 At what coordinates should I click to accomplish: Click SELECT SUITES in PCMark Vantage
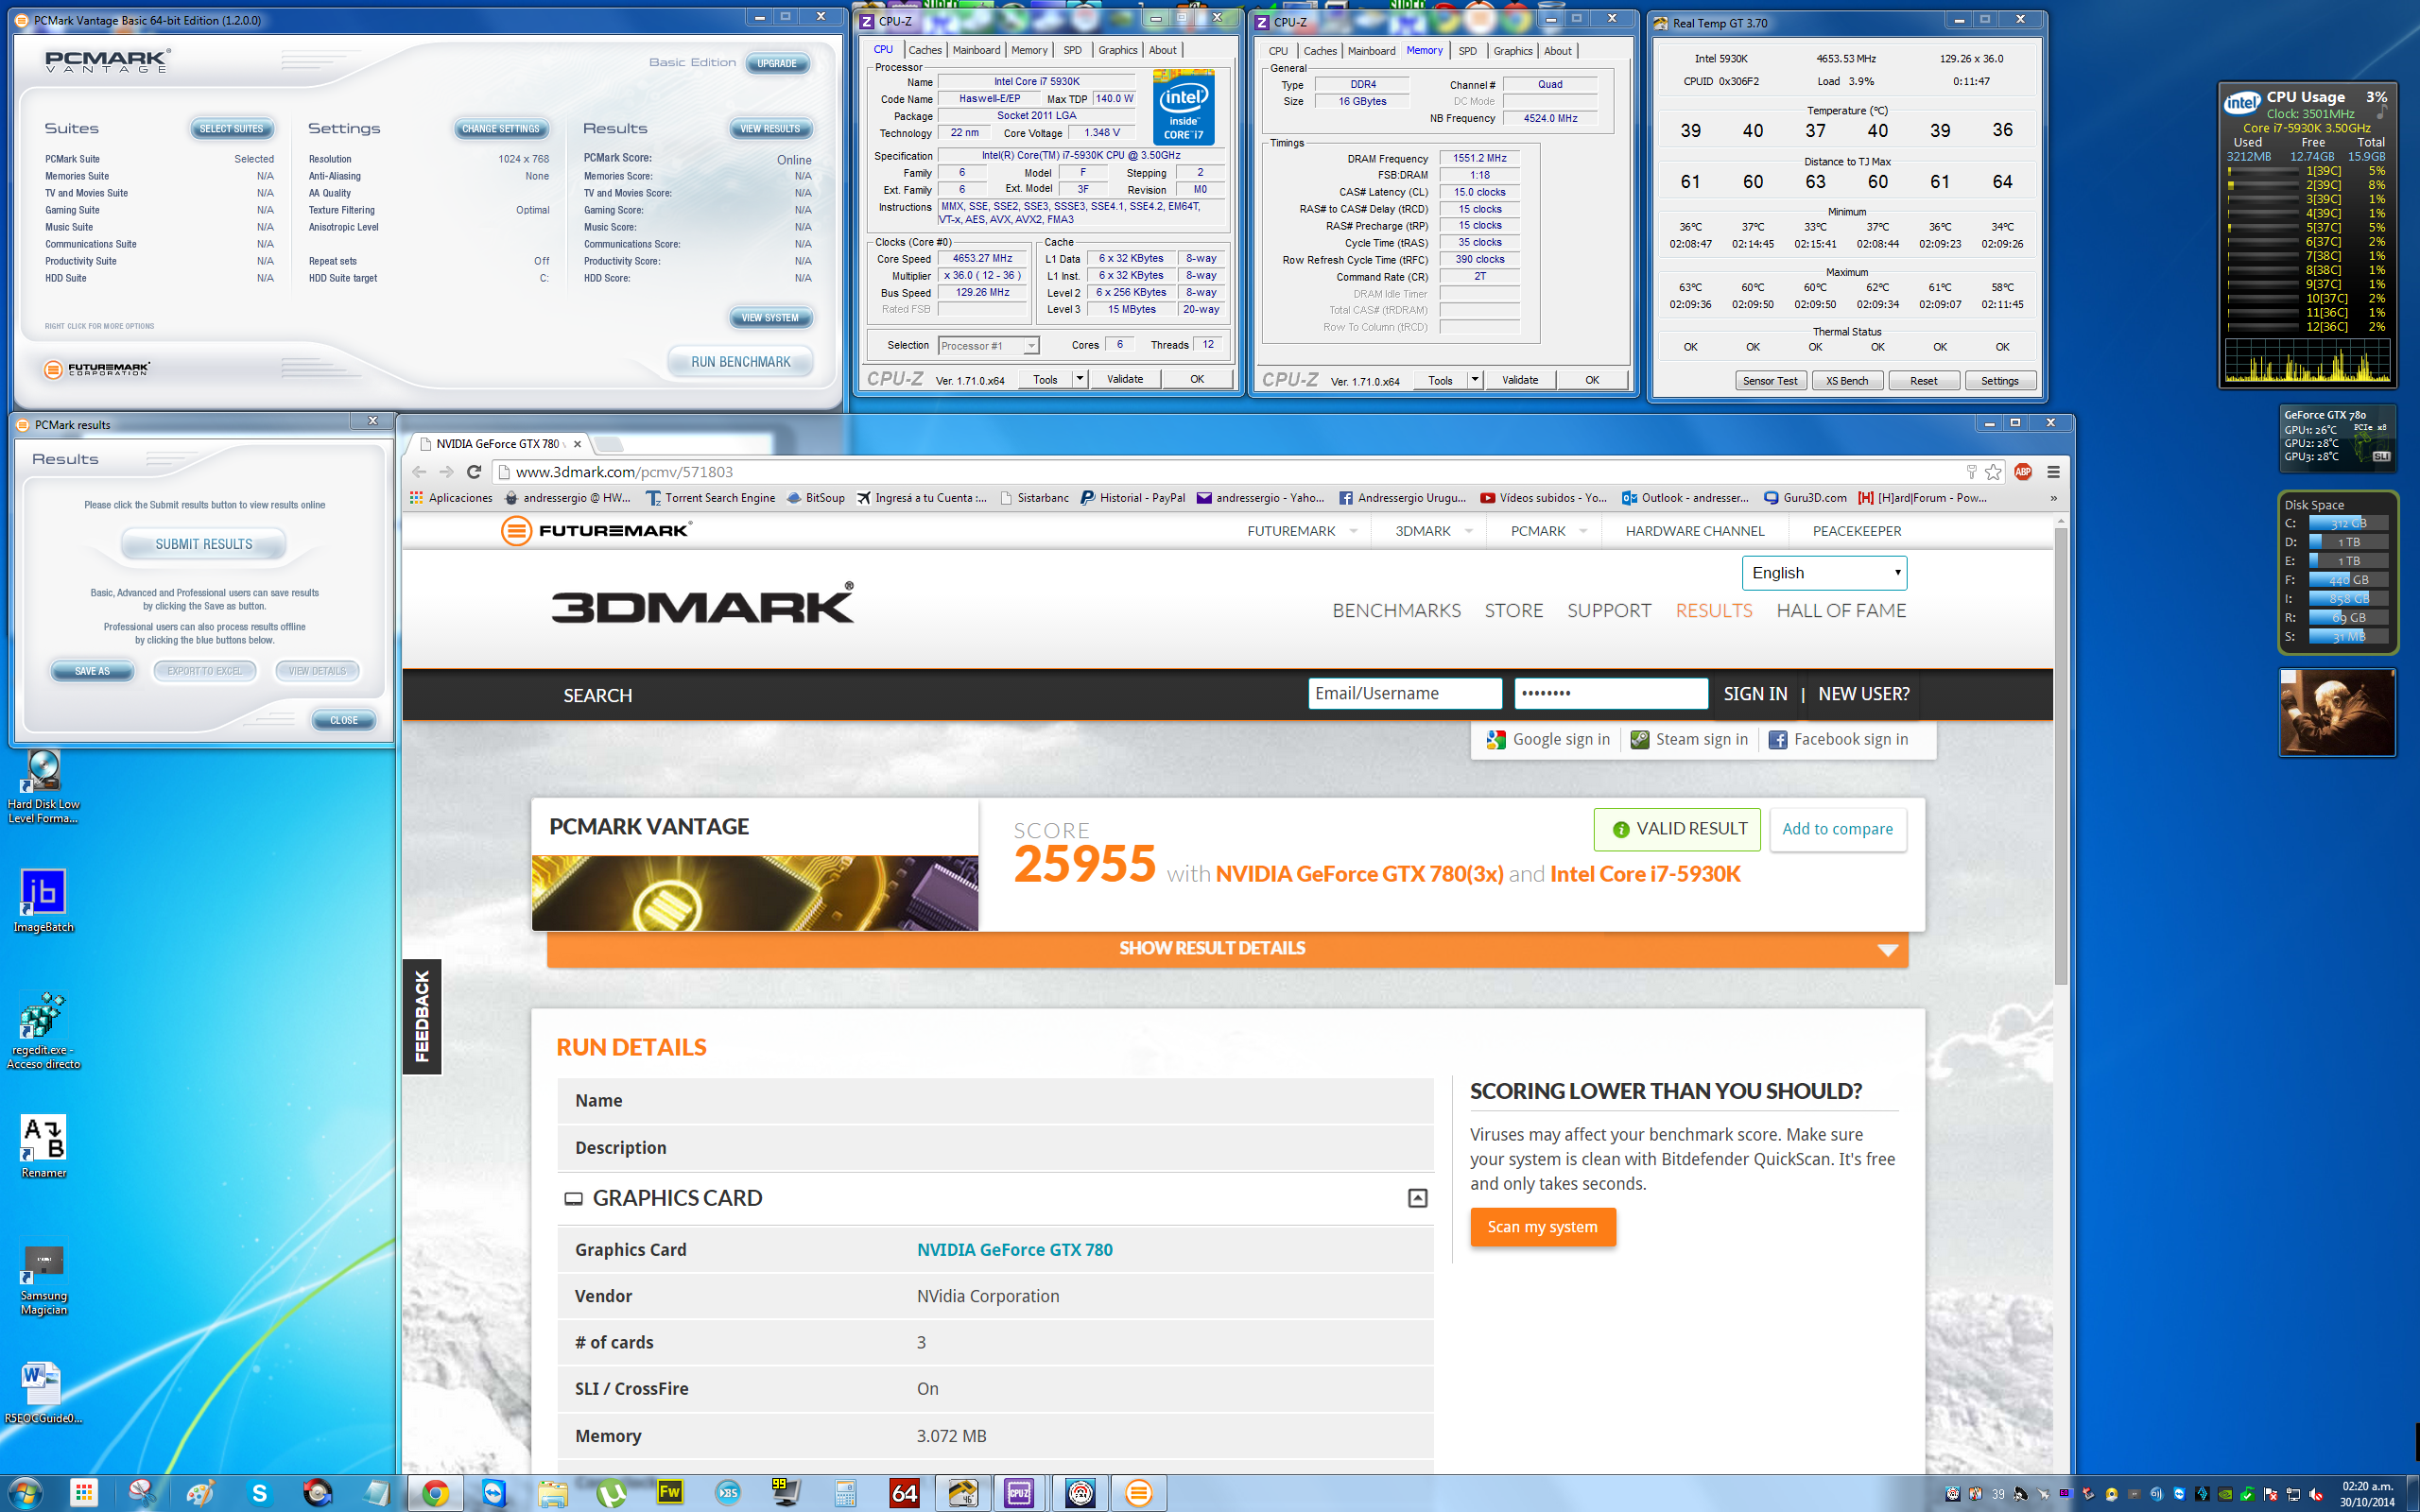click(x=231, y=129)
